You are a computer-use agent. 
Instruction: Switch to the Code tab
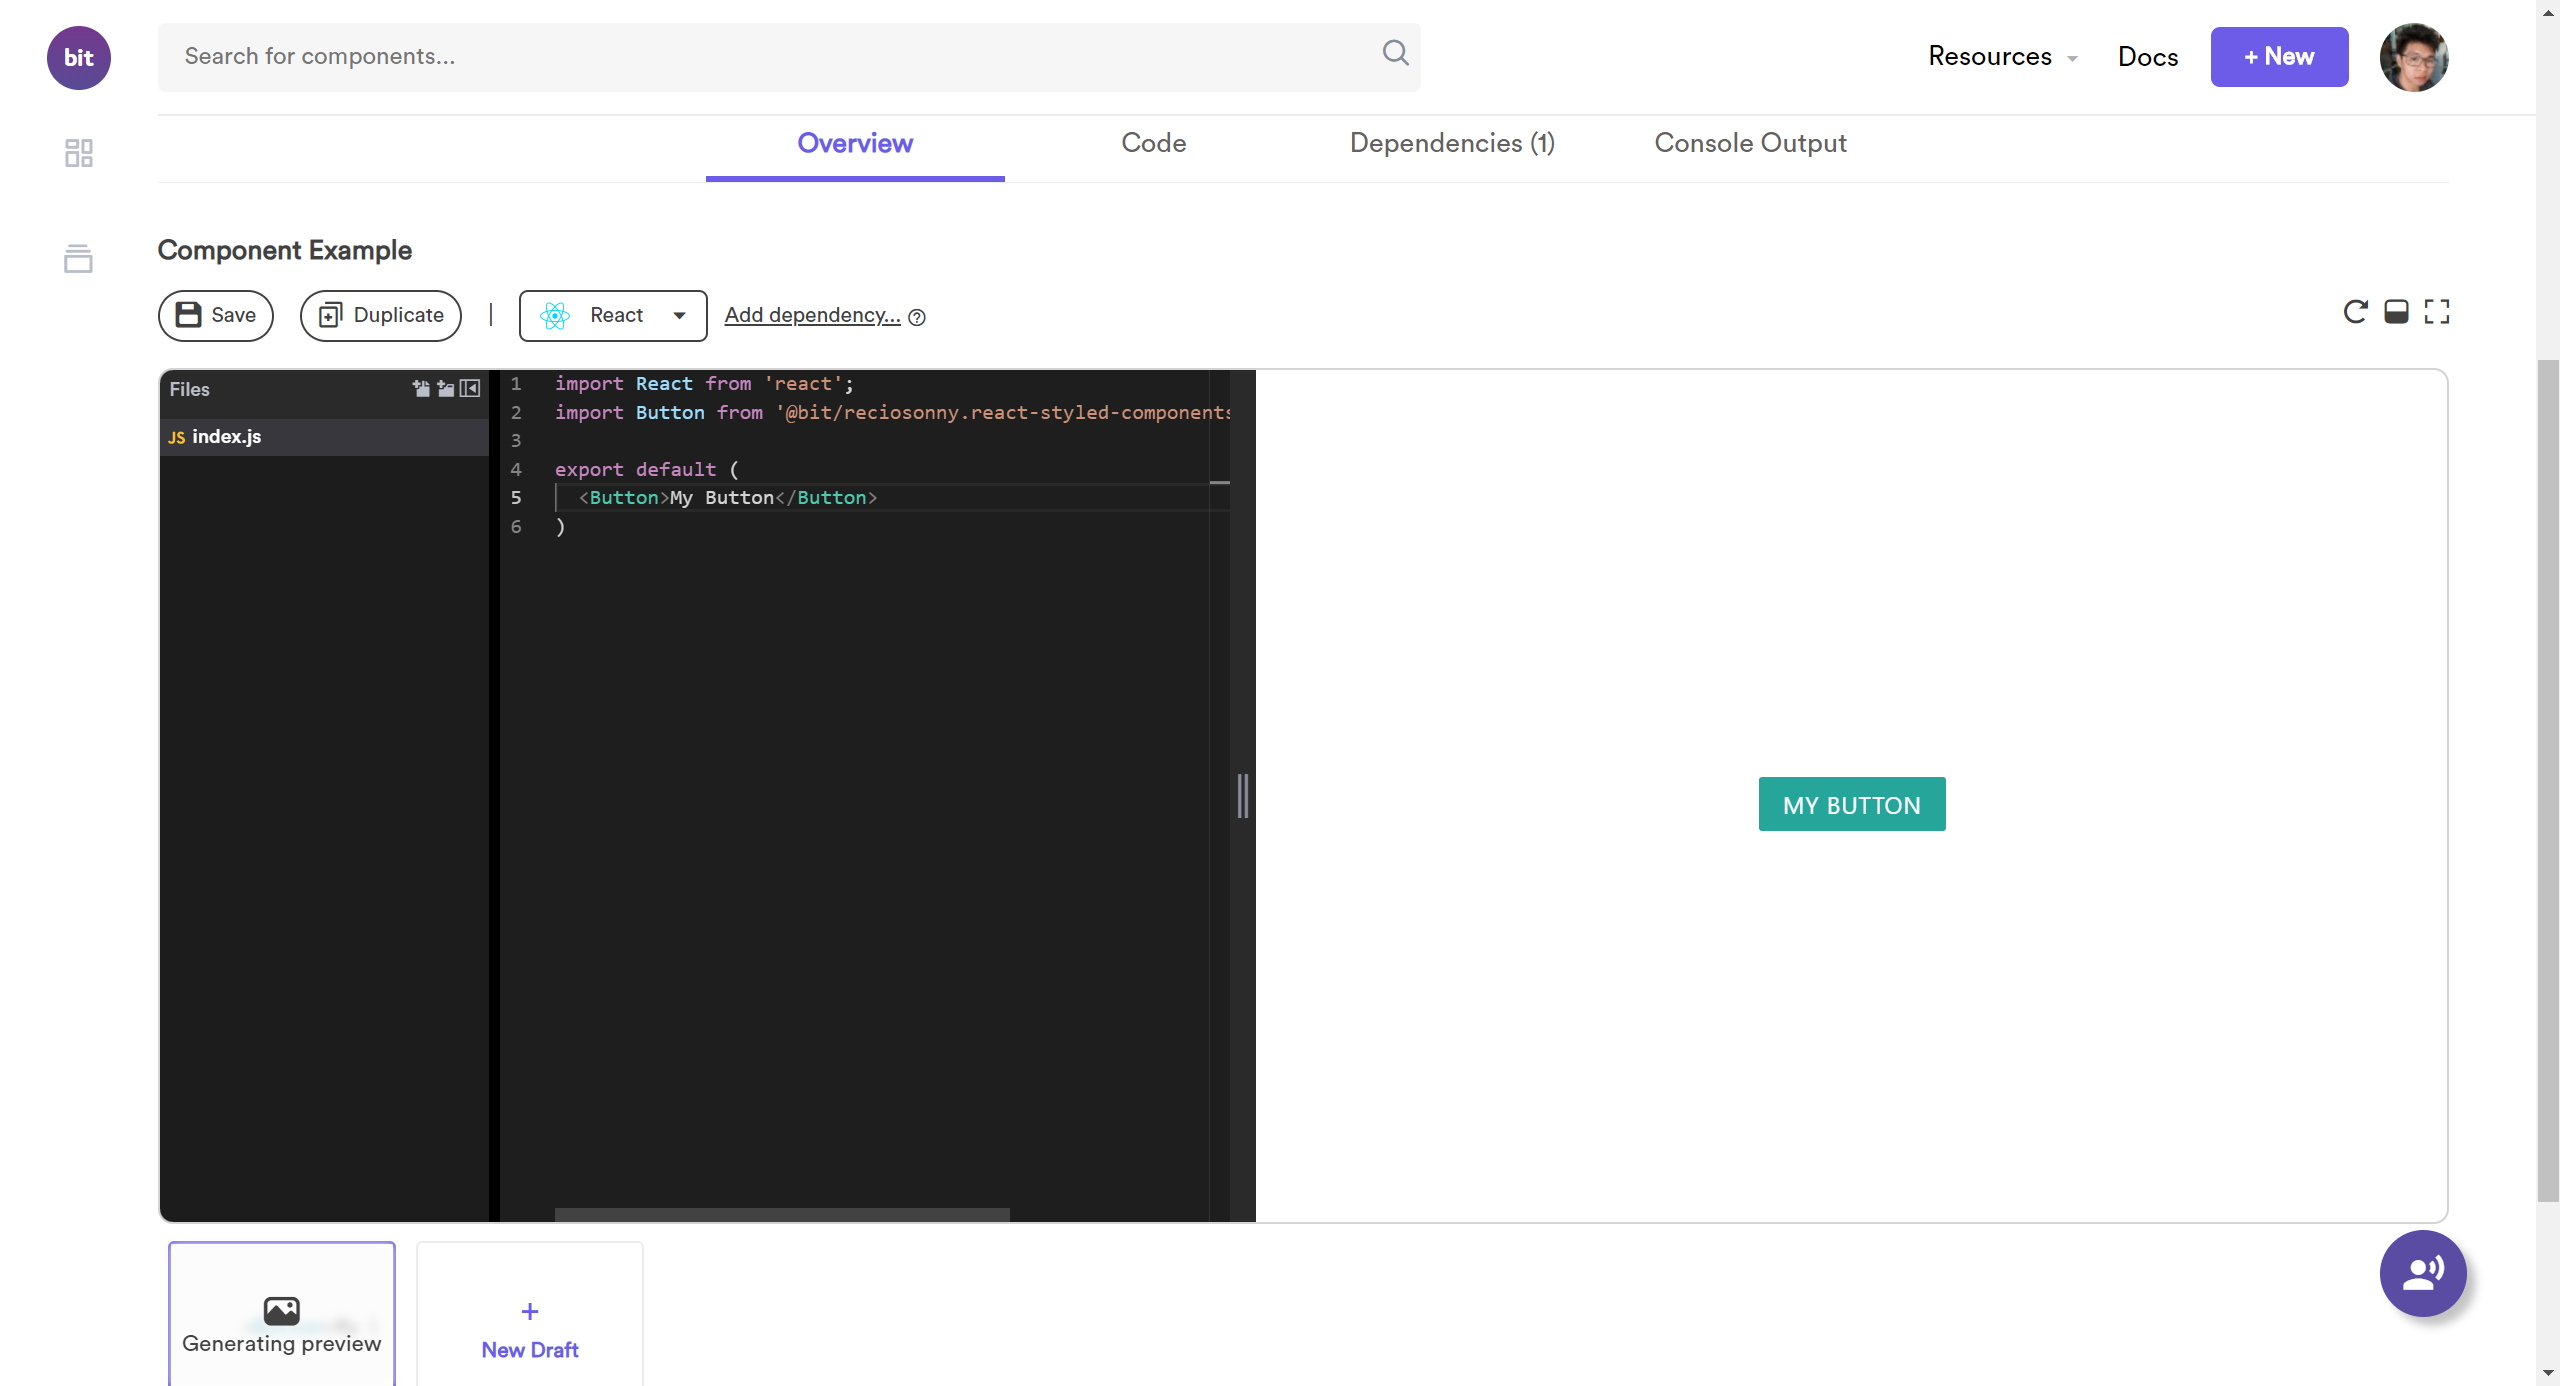1153,143
